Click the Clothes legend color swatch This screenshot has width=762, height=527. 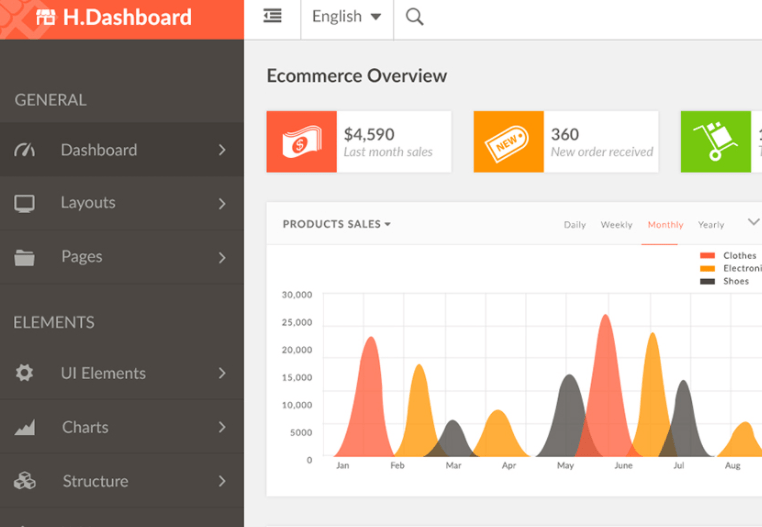click(x=707, y=256)
